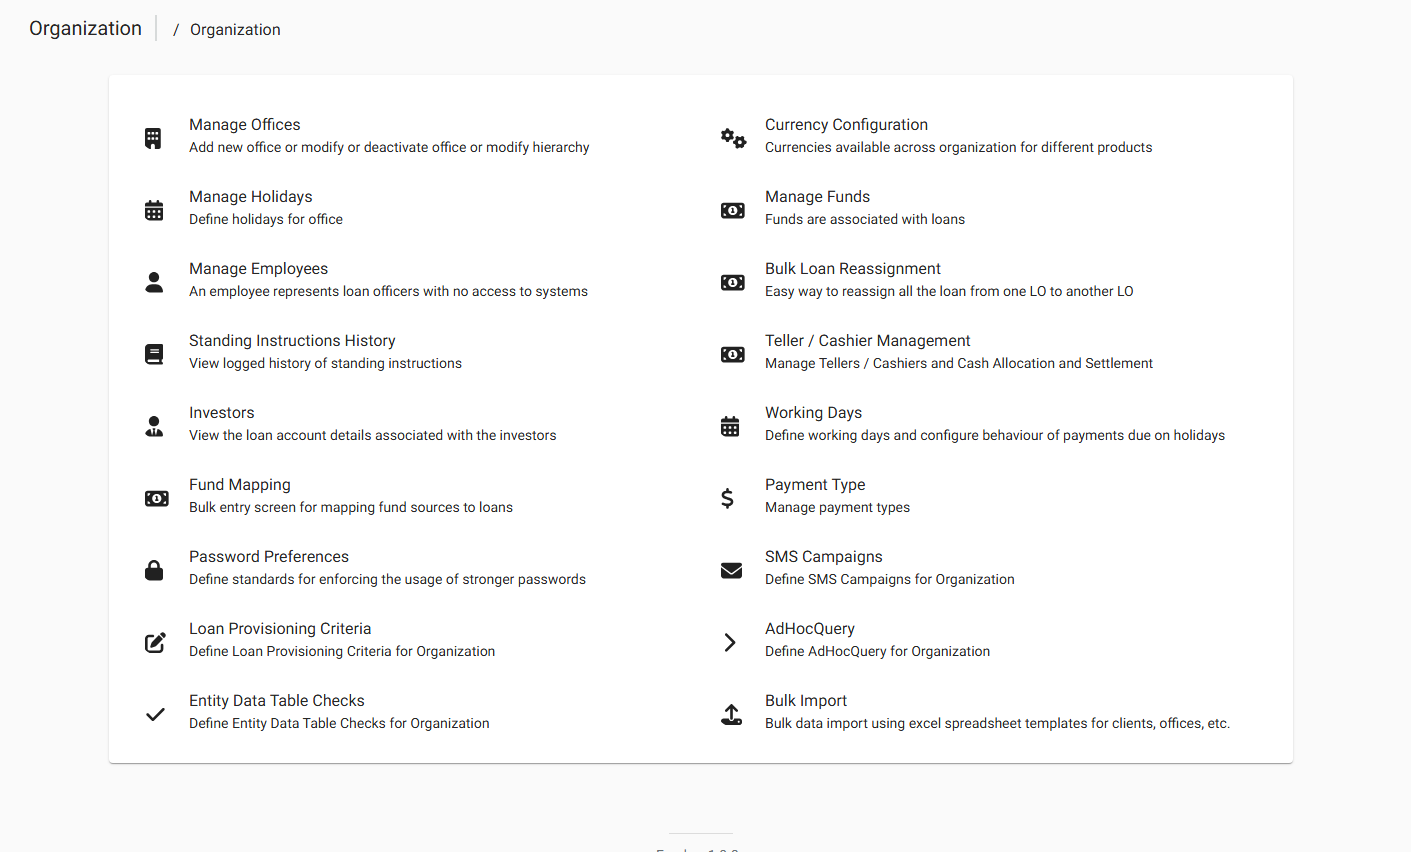Click the Working Days calendar icon

tap(731, 426)
